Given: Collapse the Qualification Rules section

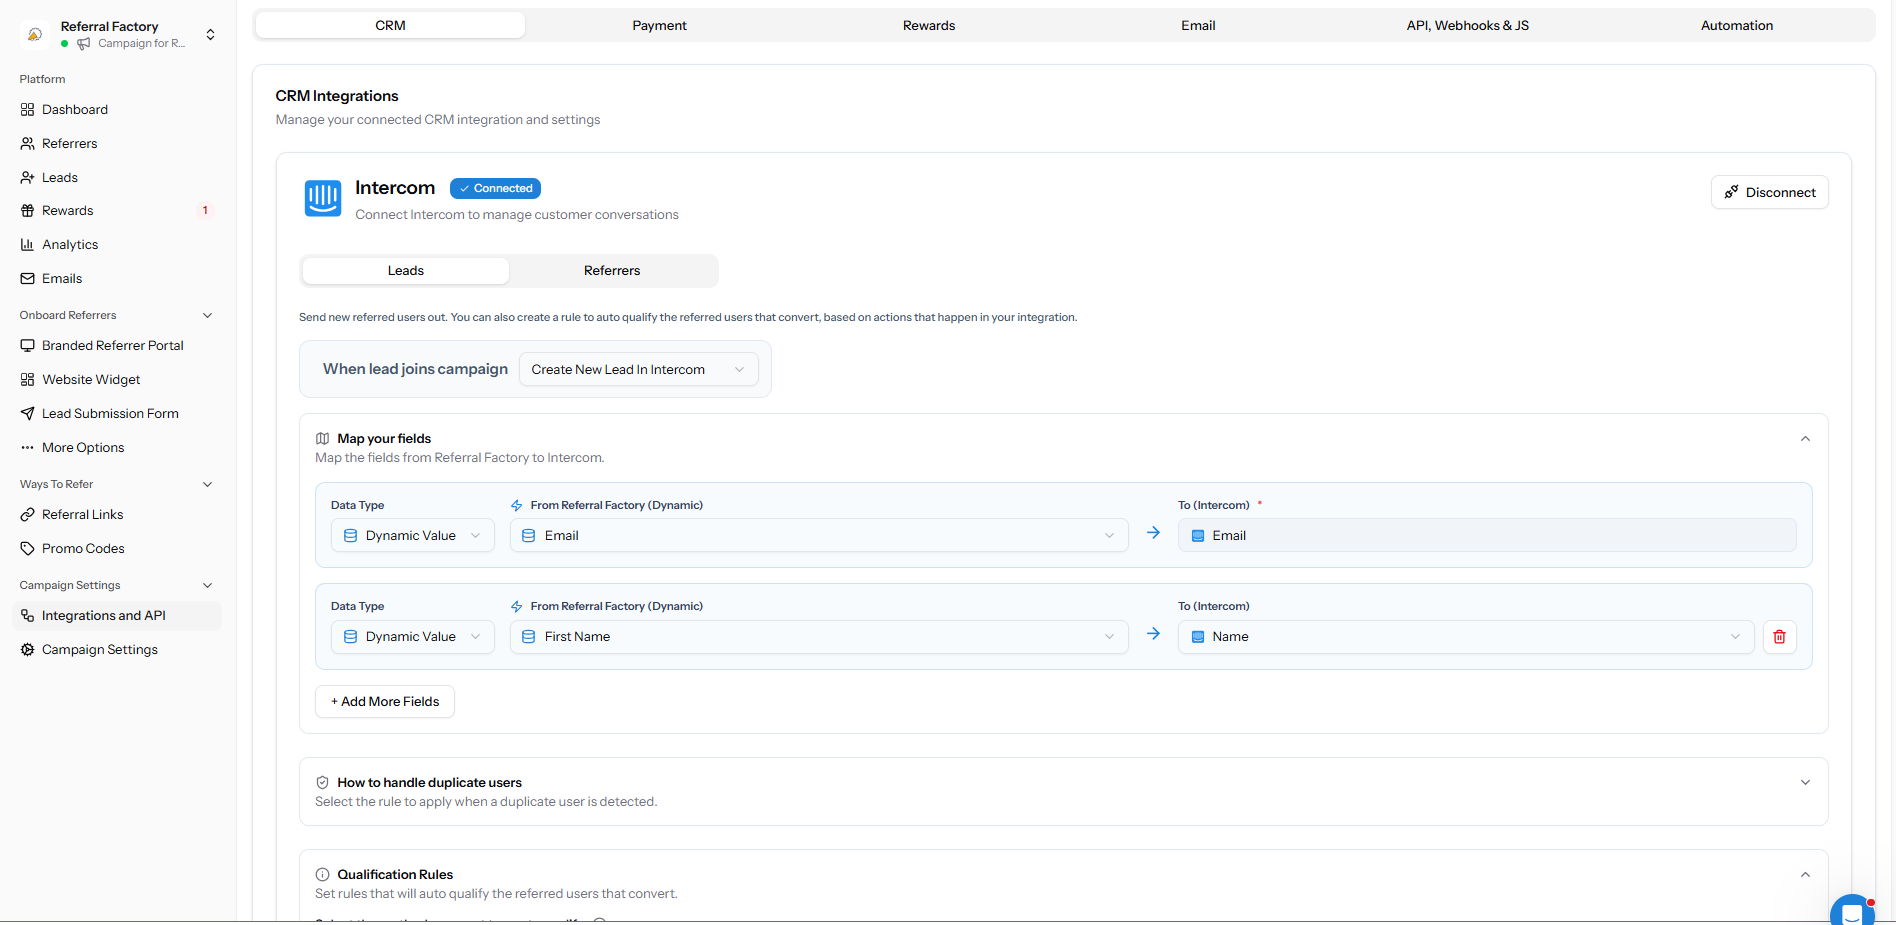Looking at the screenshot, I should pos(1805,875).
